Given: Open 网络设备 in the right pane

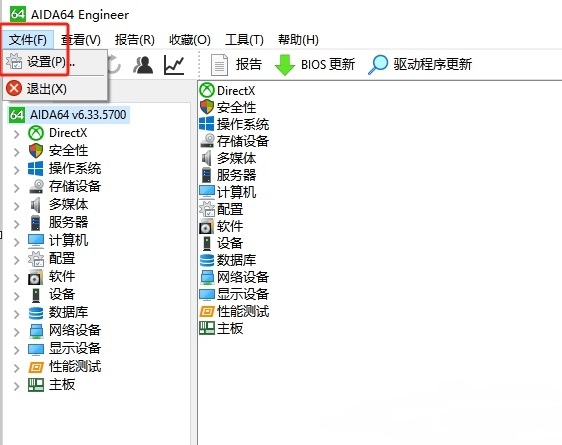Looking at the screenshot, I should click(x=234, y=277).
